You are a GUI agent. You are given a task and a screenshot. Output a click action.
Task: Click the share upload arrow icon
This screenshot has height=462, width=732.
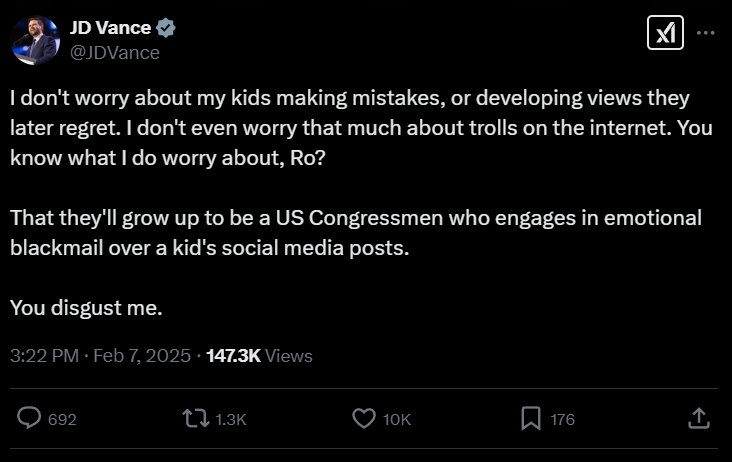coord(700,419)
